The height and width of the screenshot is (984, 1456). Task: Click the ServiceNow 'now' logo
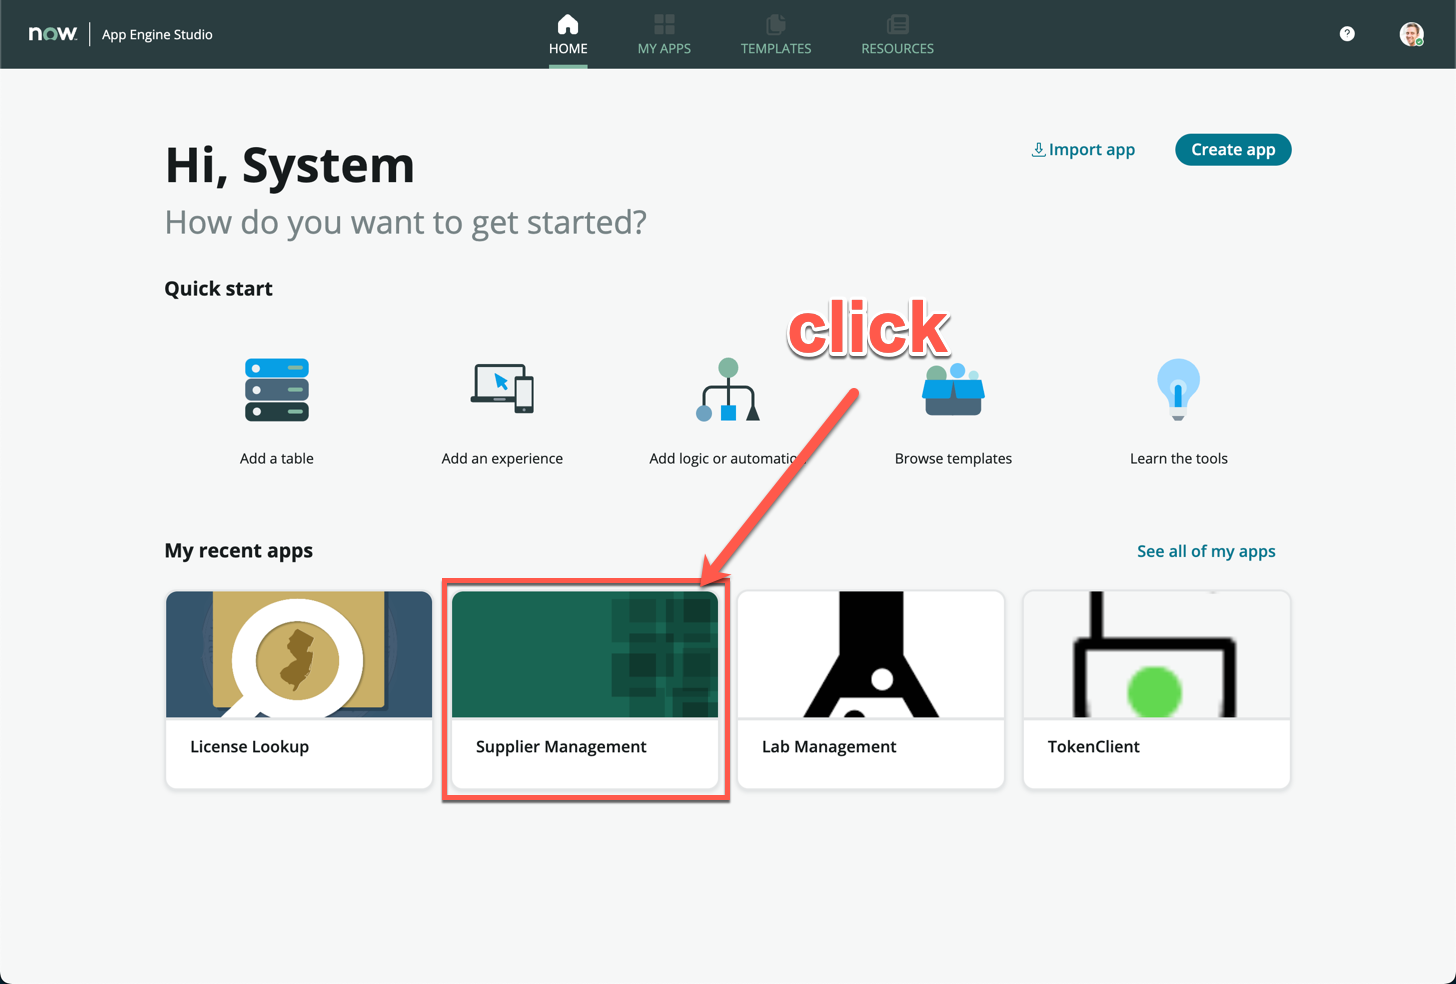coord(52,34)
